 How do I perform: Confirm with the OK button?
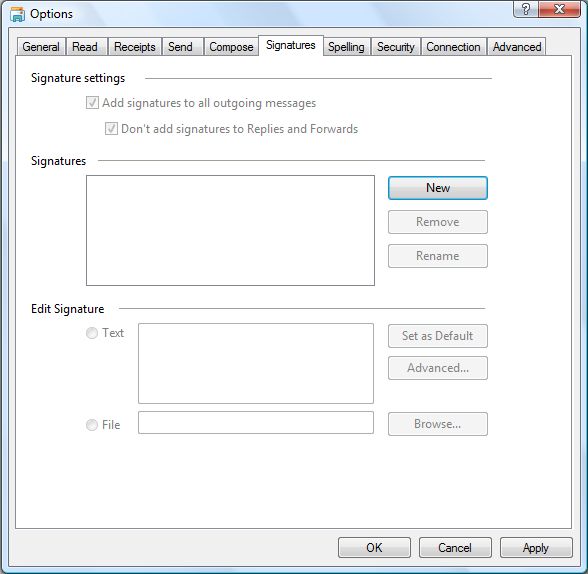pos(374,548)
